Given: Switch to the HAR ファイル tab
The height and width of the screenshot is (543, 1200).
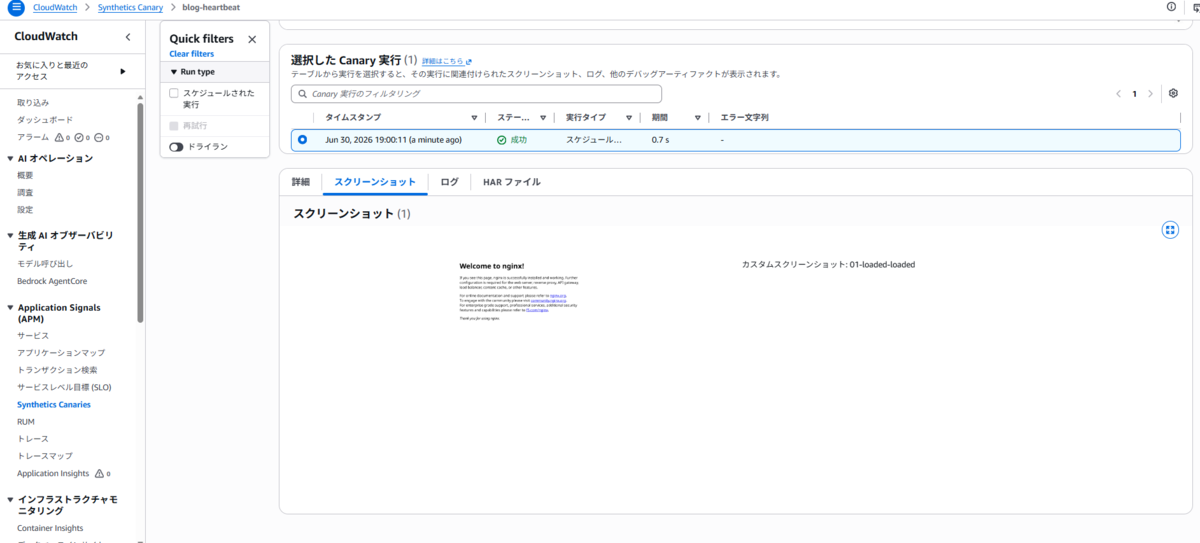Looking at the screenshot, I should pos(512,182).
